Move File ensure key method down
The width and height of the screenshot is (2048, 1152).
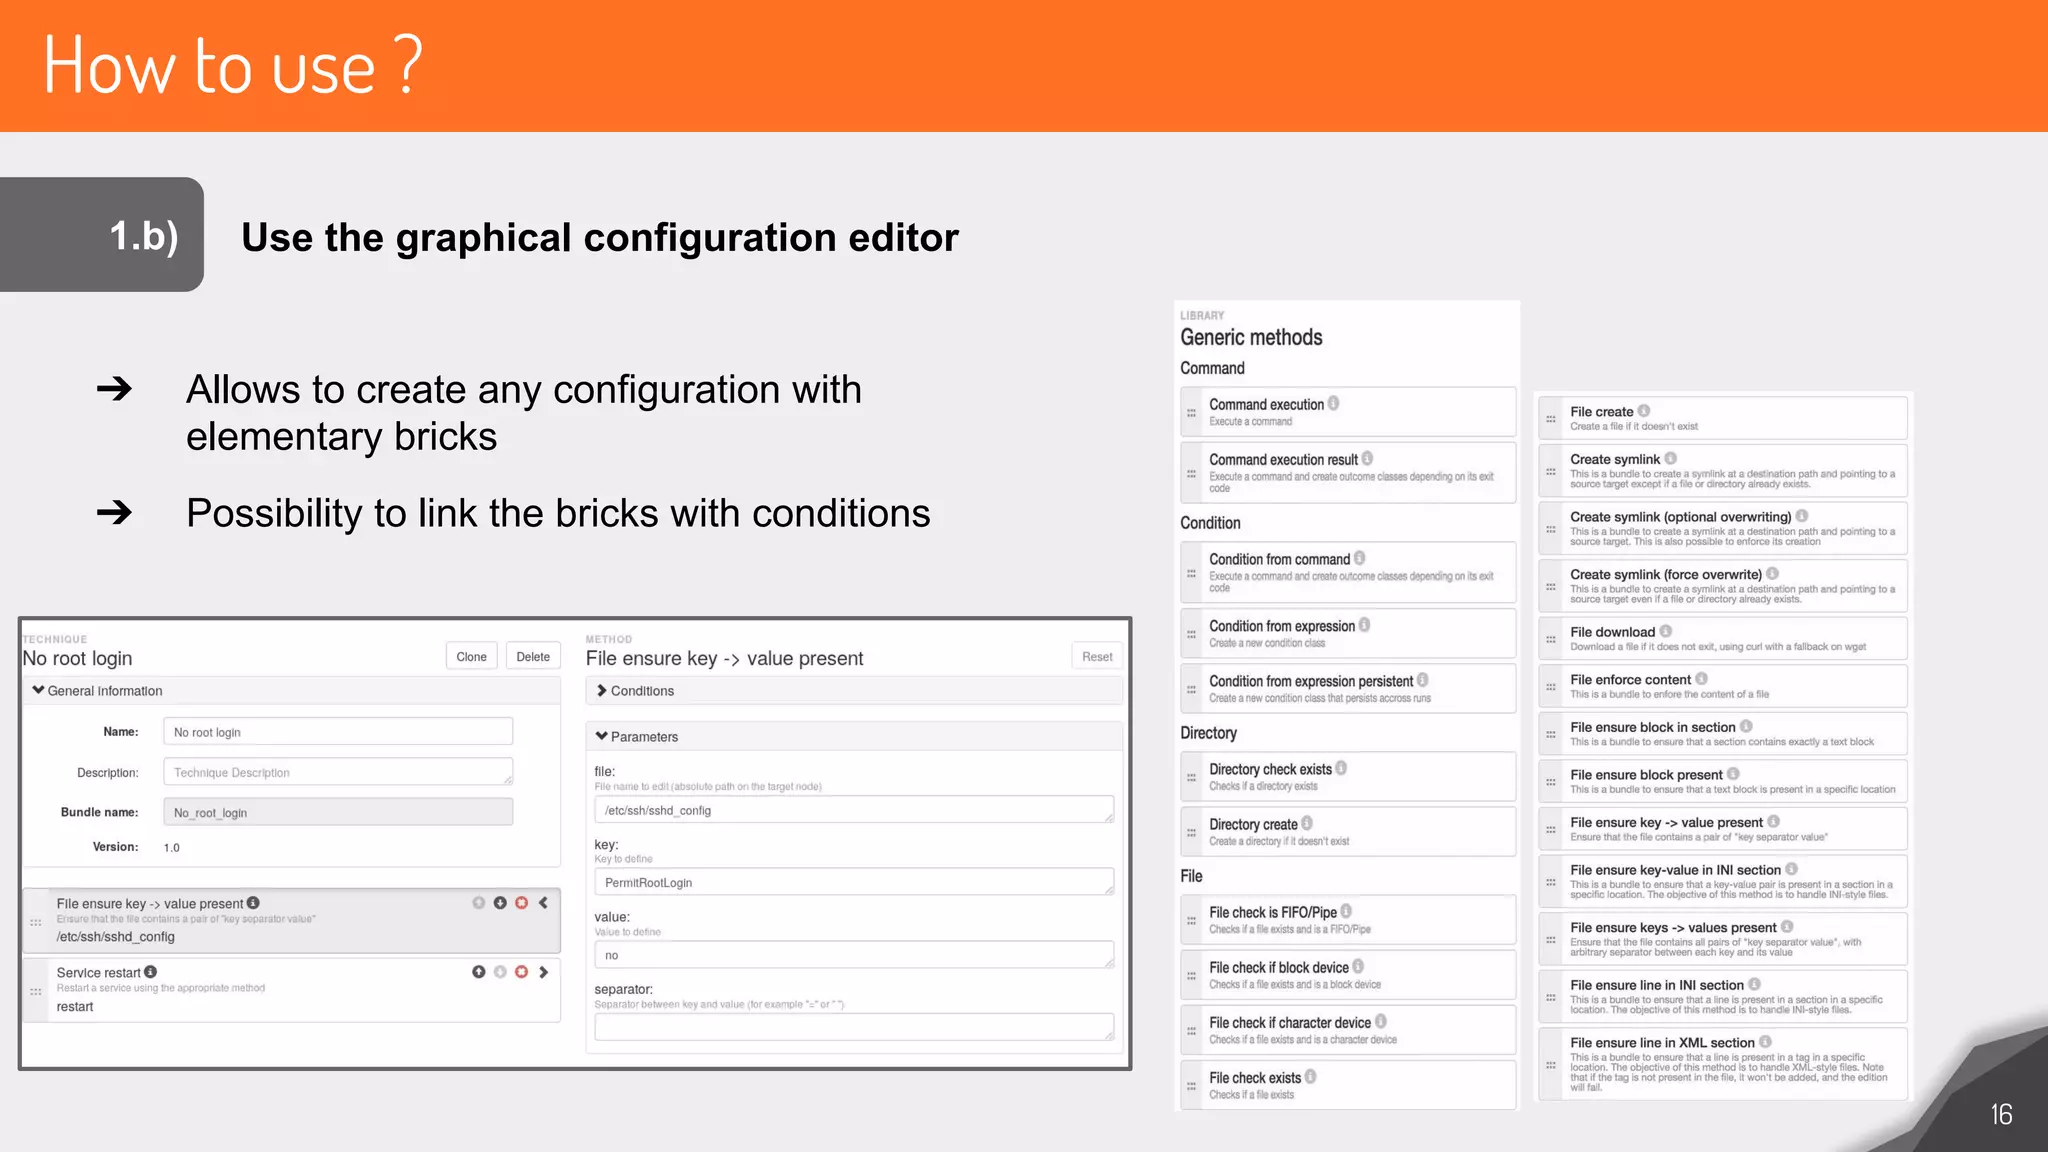point(500,903)
